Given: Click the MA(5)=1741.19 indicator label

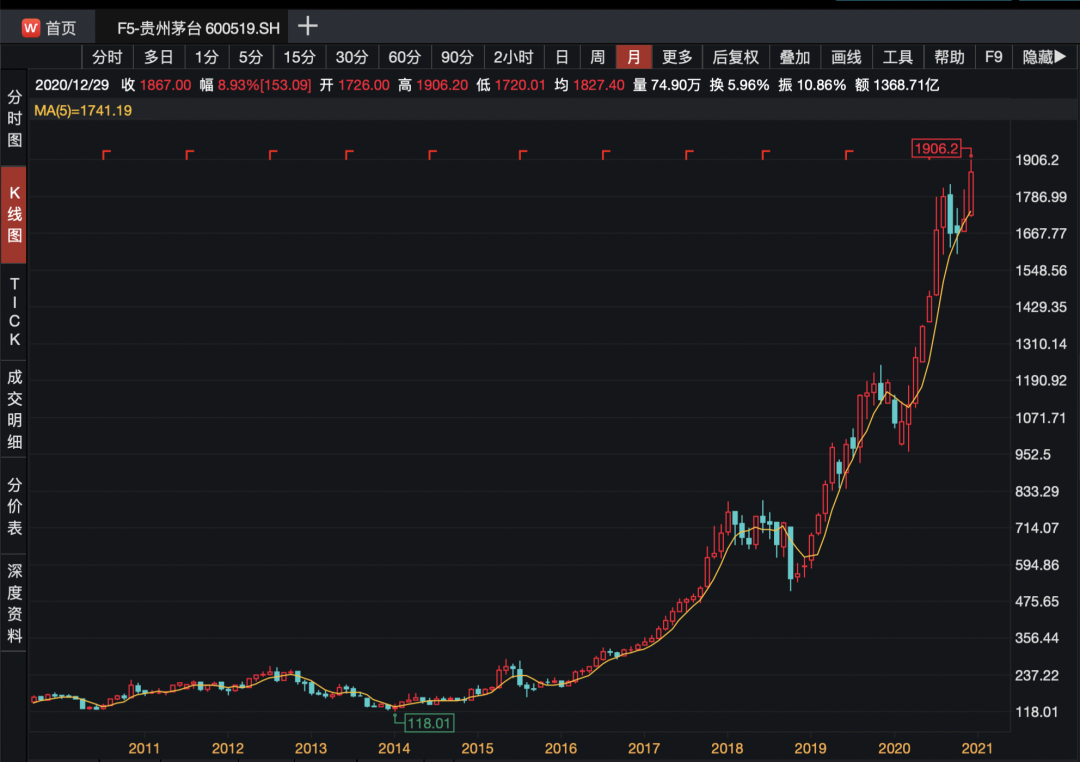Looking at the screenshot, I should (x=83, y=110).
